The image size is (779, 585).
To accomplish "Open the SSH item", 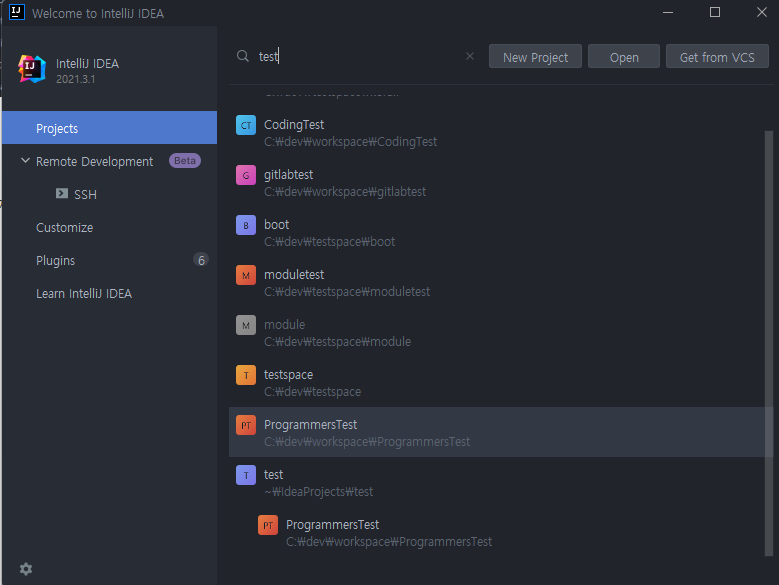I will [85, 194].
